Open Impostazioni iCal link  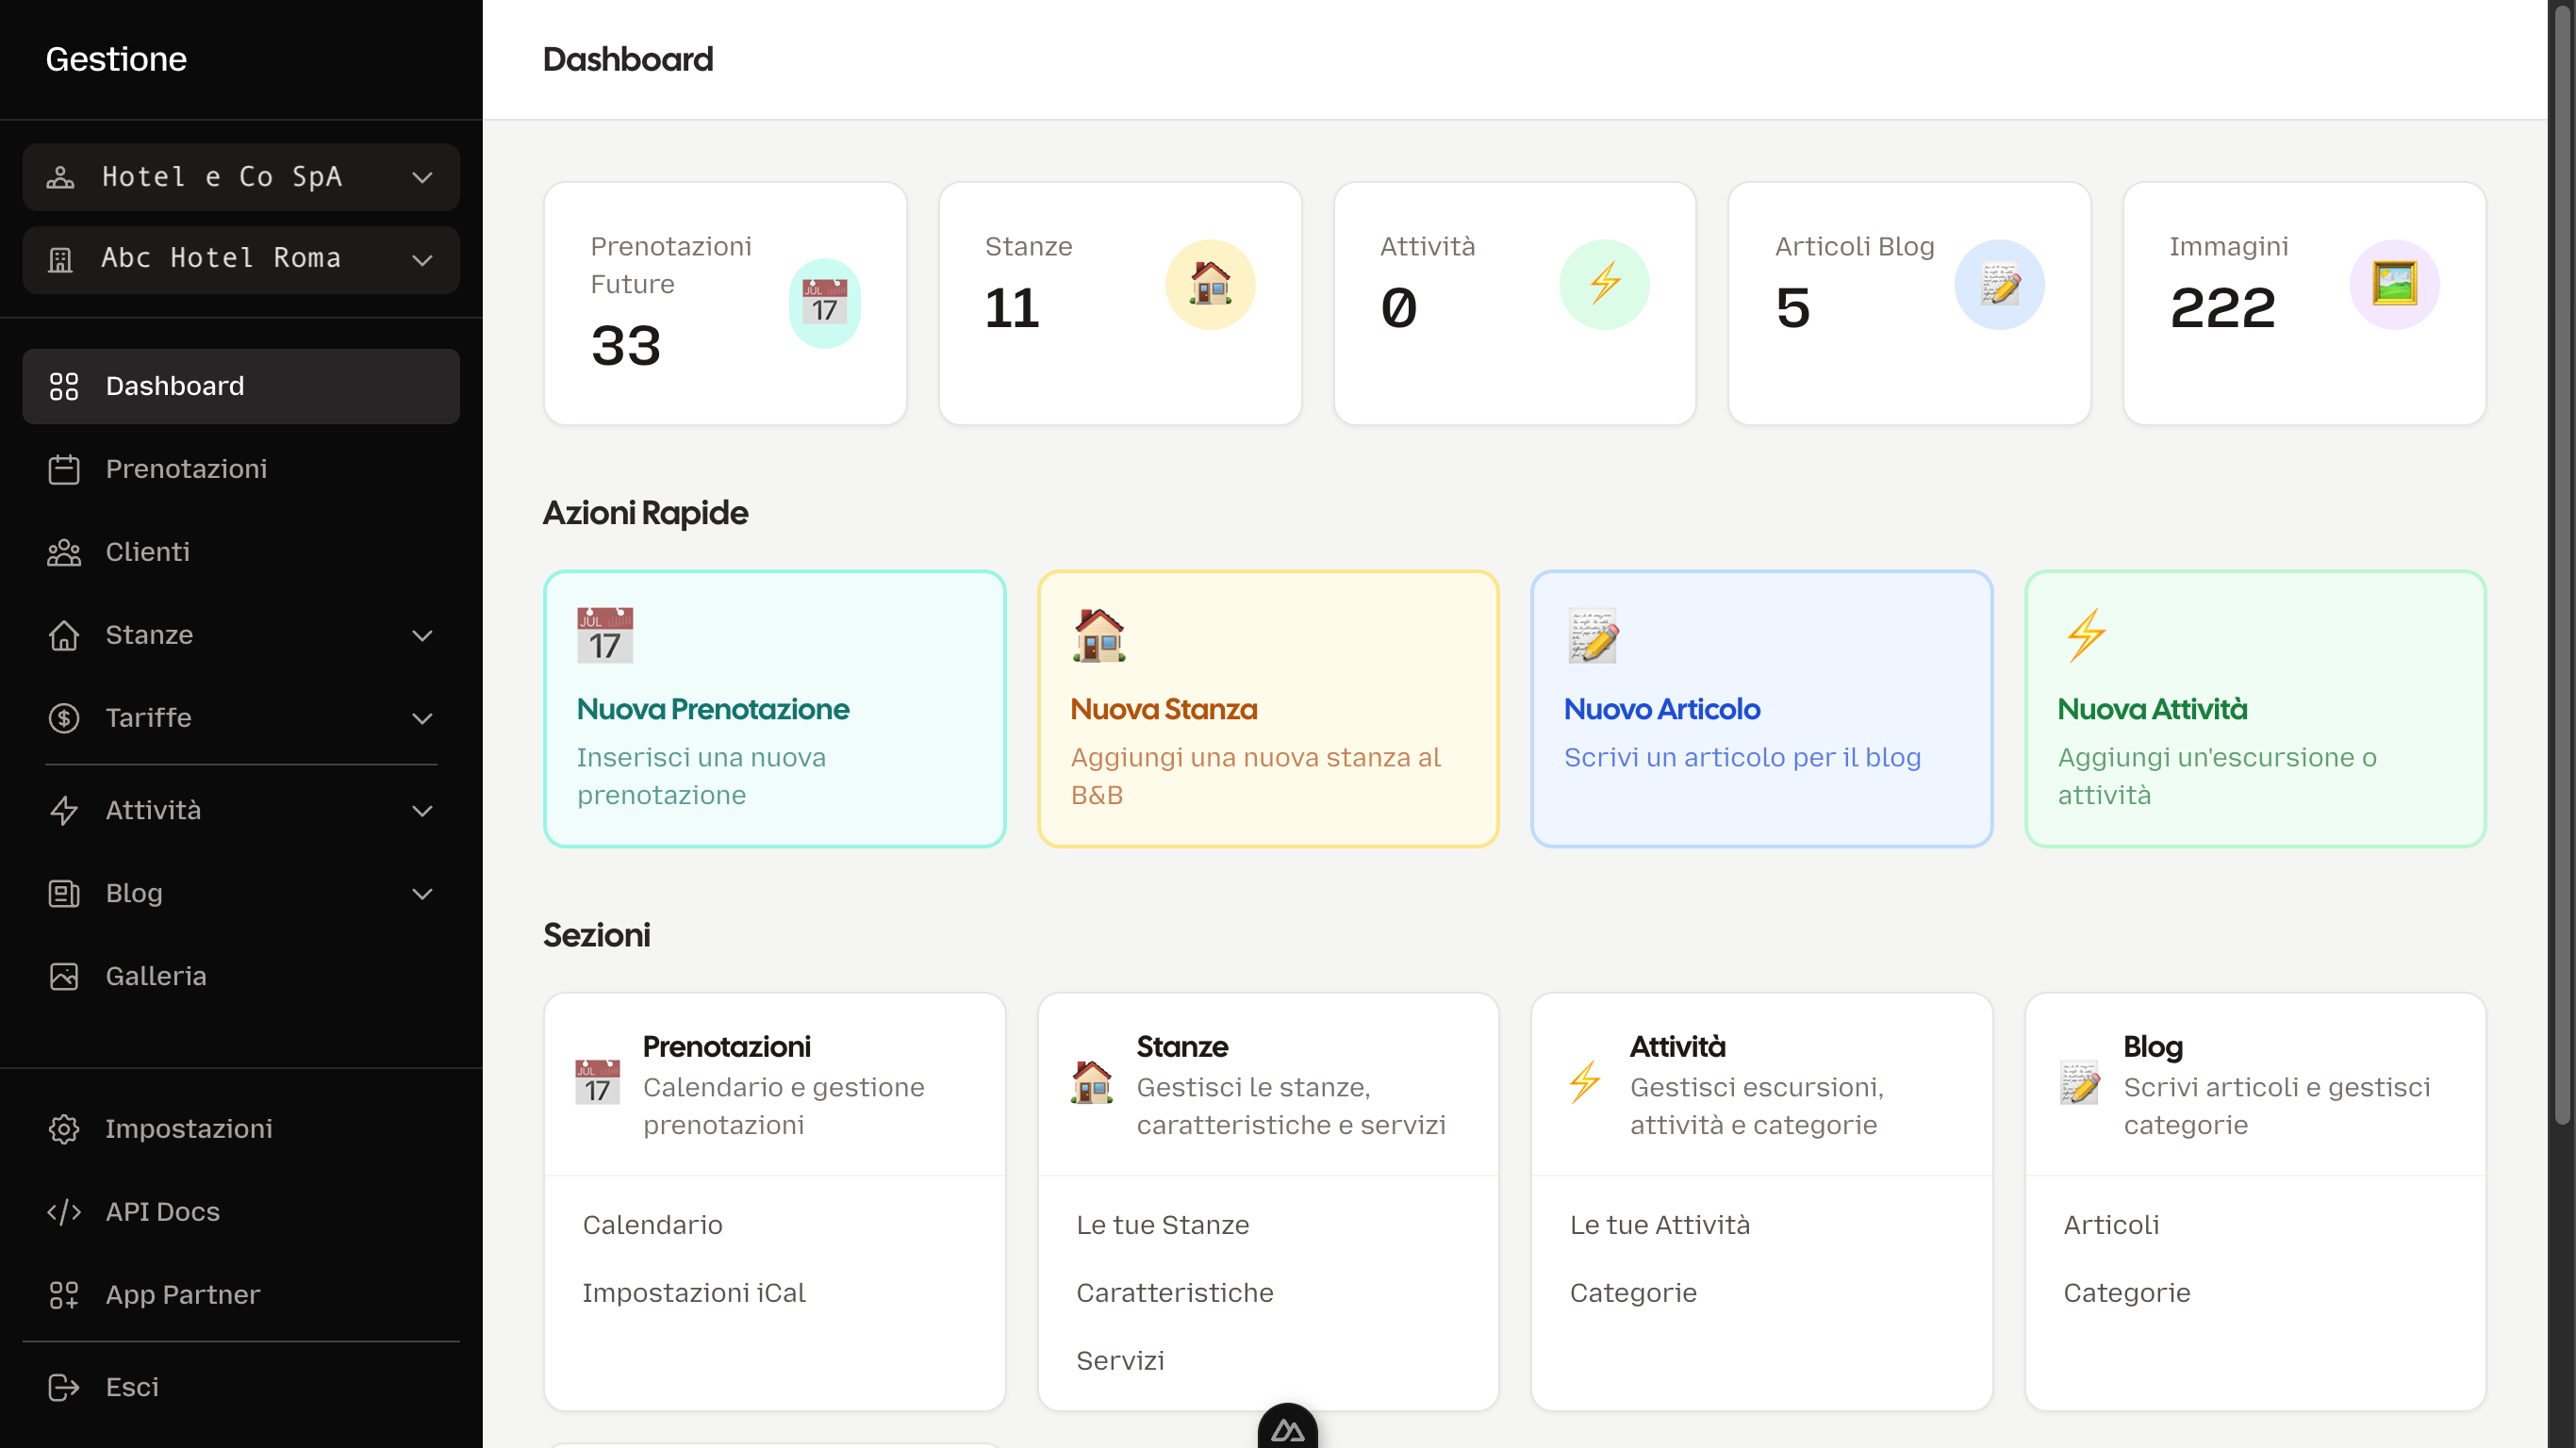point(694,1293)
